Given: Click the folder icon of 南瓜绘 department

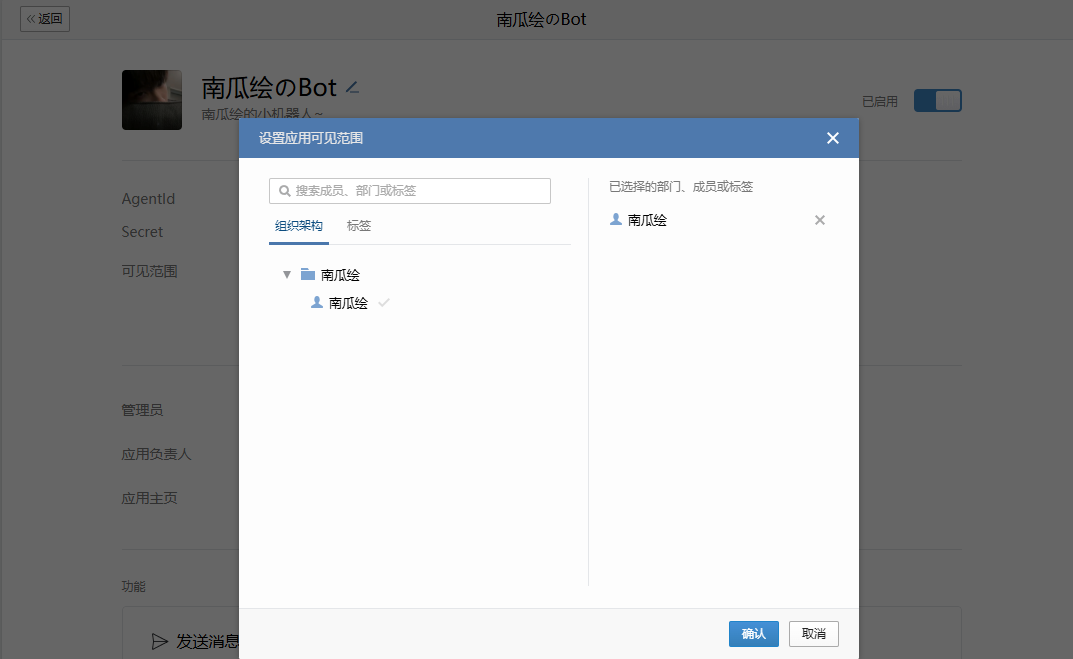Looking at the screenshot, I should coord(308,274).
